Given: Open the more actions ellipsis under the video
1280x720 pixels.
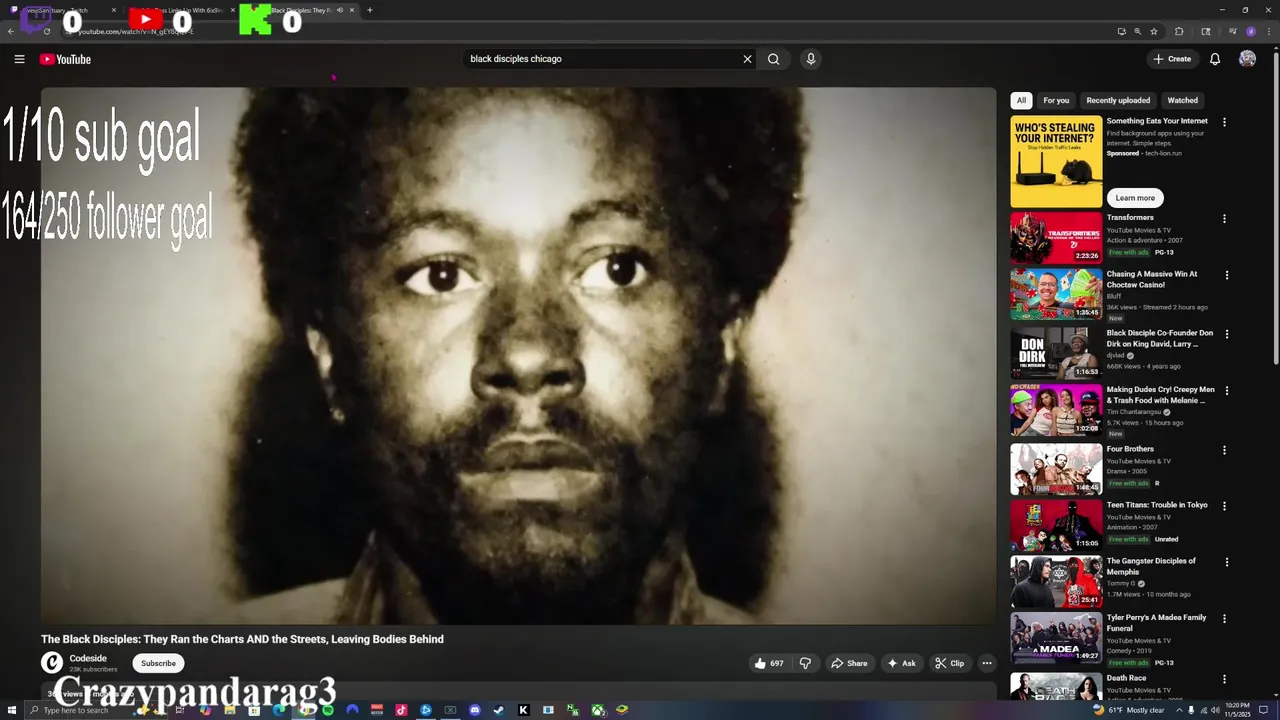Looking at the screenshot, I should pyautogui.click(x=986, y=663).
